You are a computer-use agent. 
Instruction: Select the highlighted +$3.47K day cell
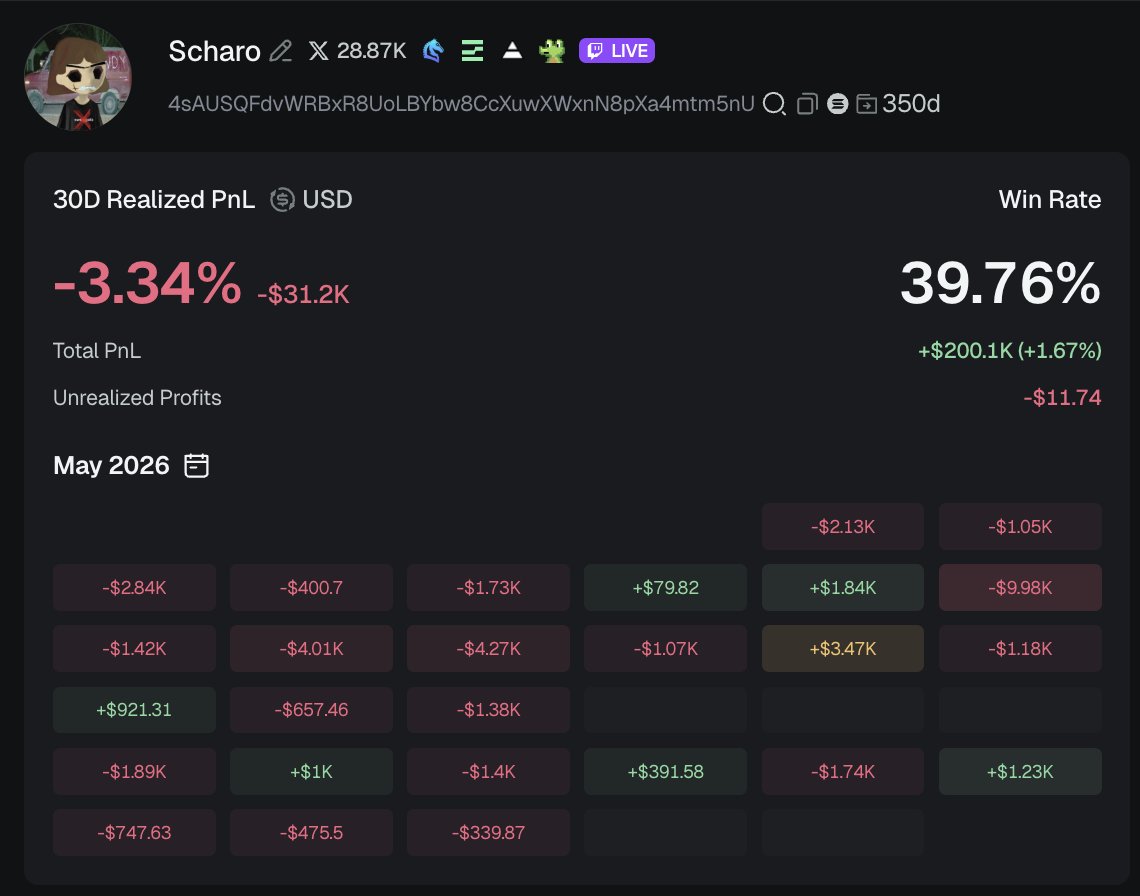(x=843, y=649)
